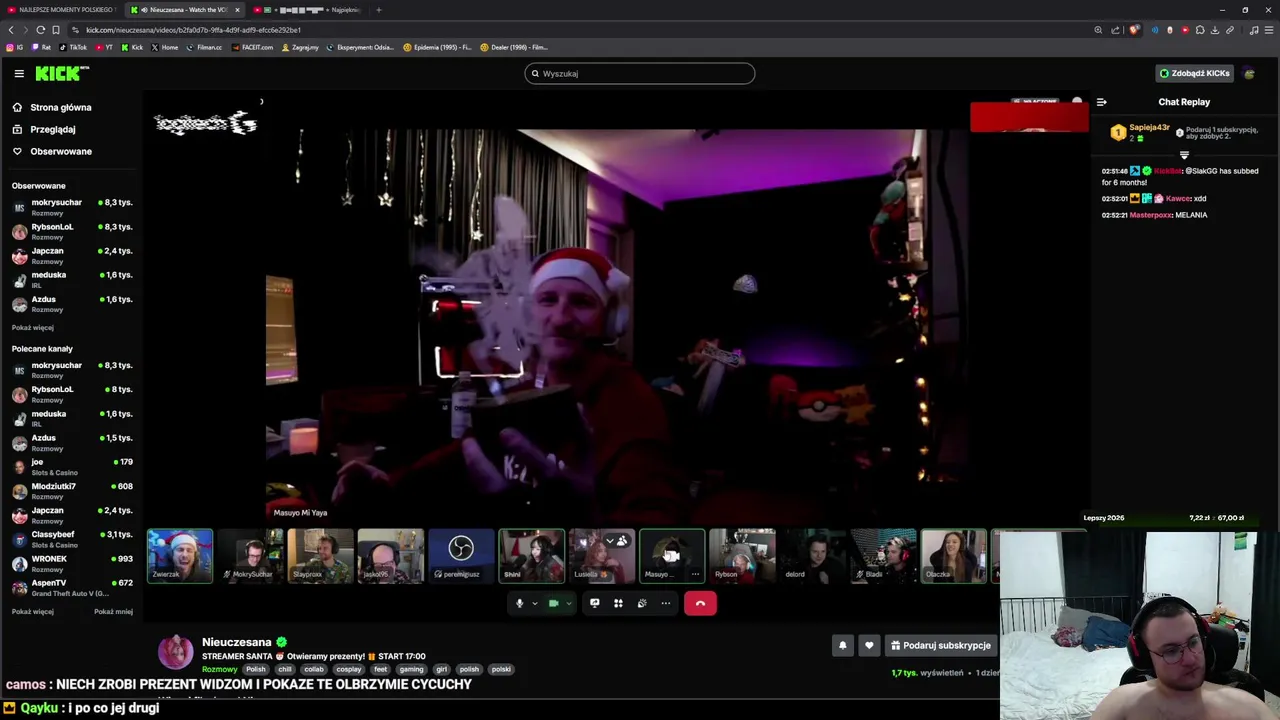Collapse the Chat Replay panel

(1101, 102)
